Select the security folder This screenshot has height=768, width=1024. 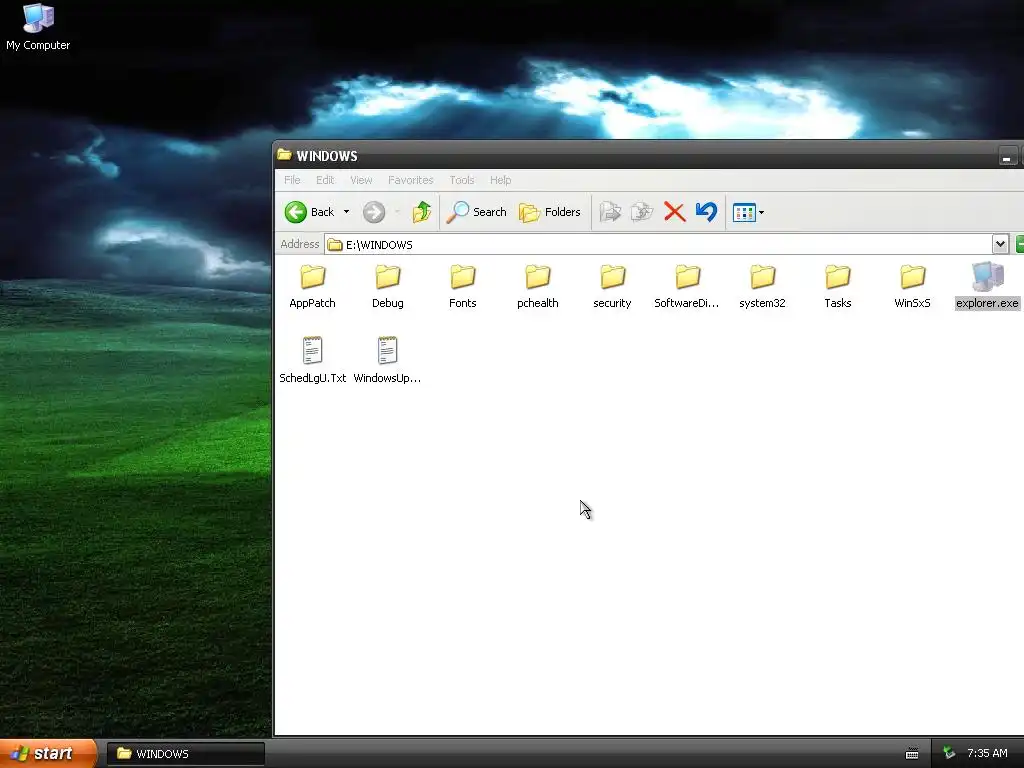point(612,287)
